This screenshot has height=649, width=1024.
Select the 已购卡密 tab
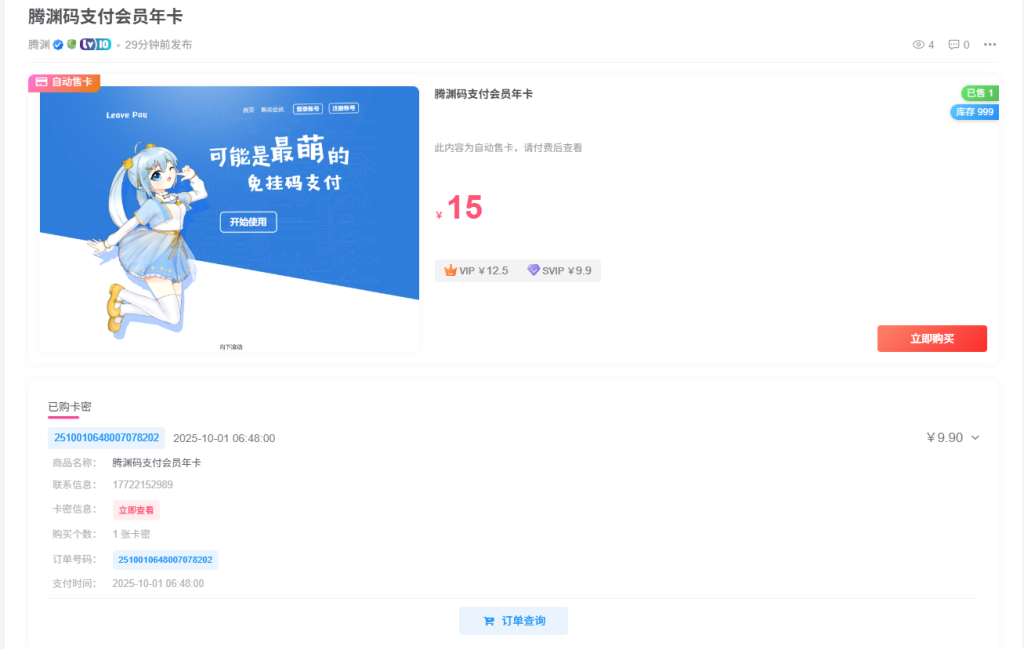[69, 406]
